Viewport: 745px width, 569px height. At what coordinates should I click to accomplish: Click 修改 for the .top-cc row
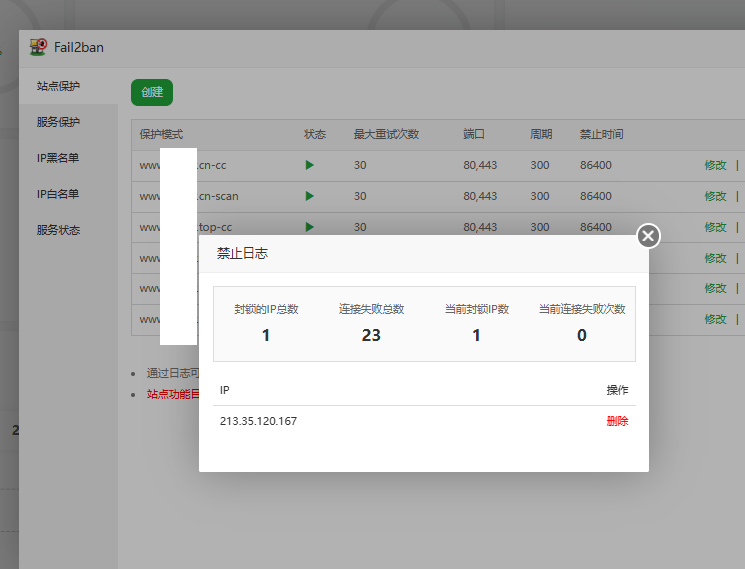[x=716, y=227]
